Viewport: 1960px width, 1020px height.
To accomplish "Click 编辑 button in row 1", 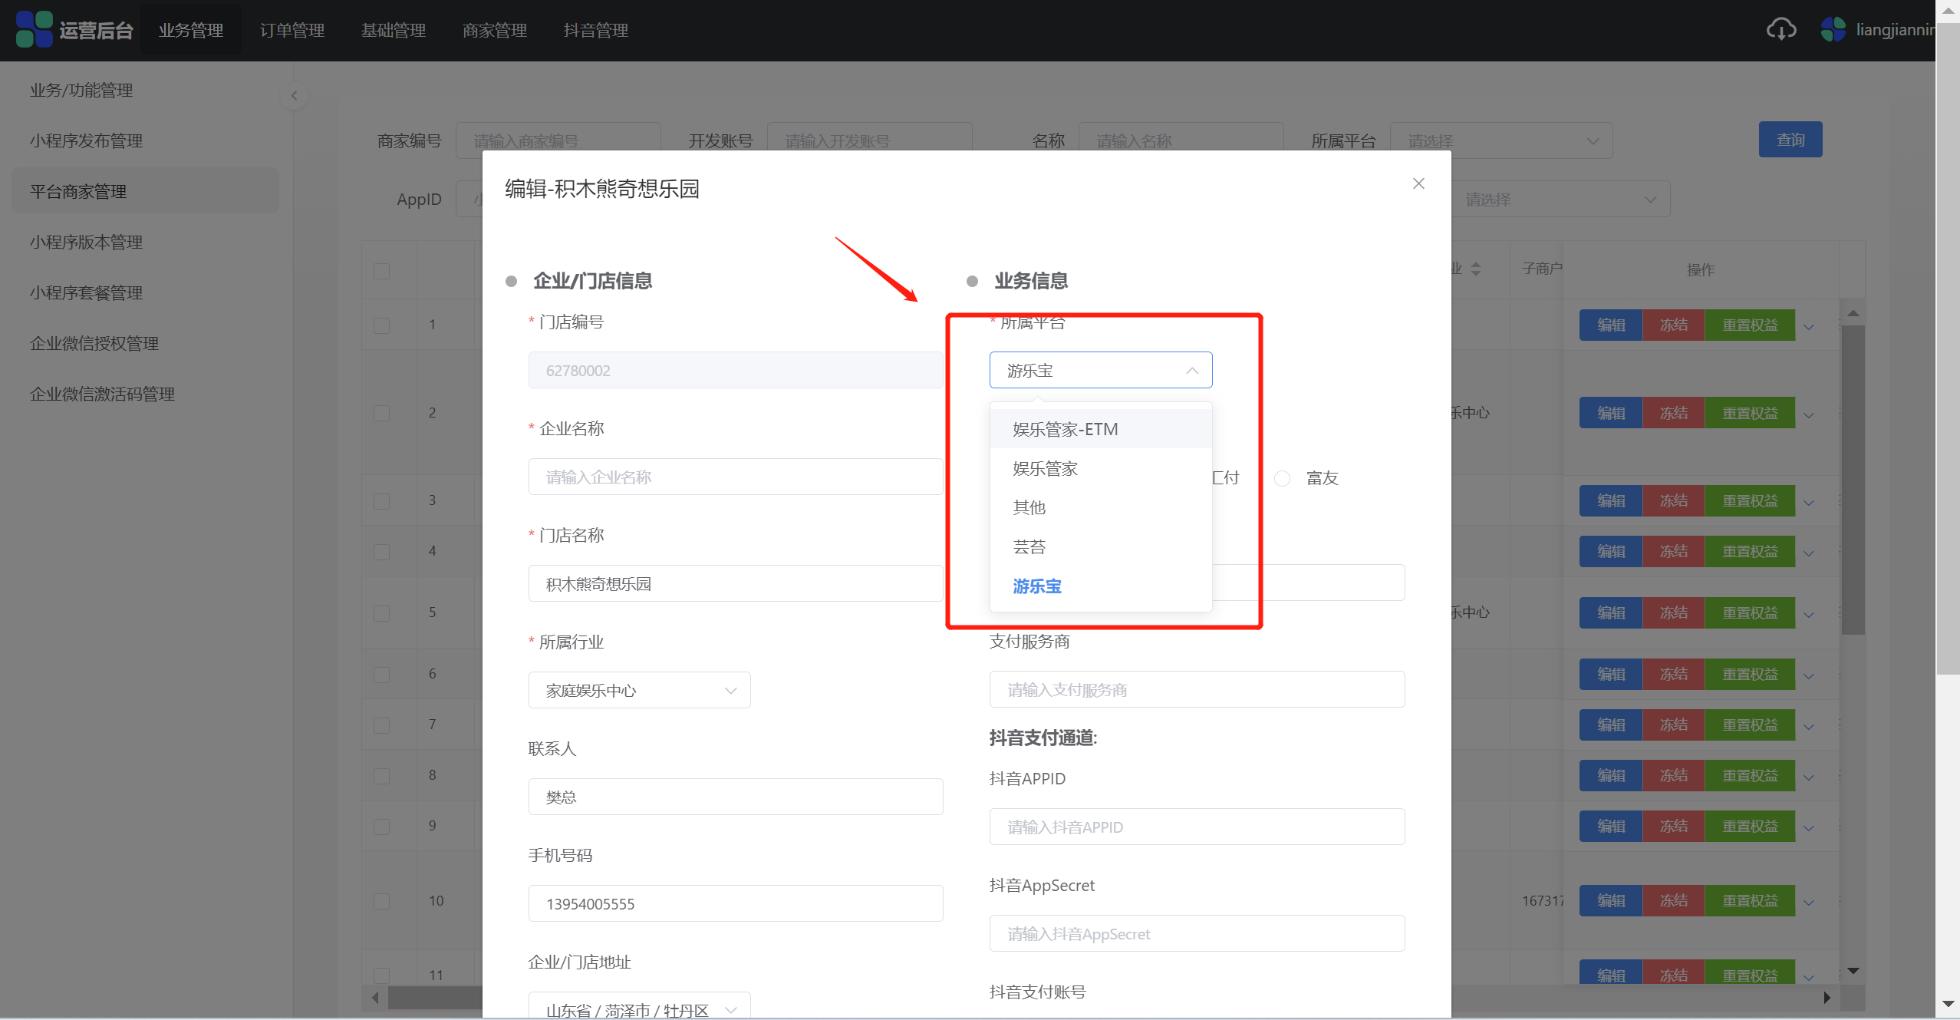I will (x=1610, y=325).
